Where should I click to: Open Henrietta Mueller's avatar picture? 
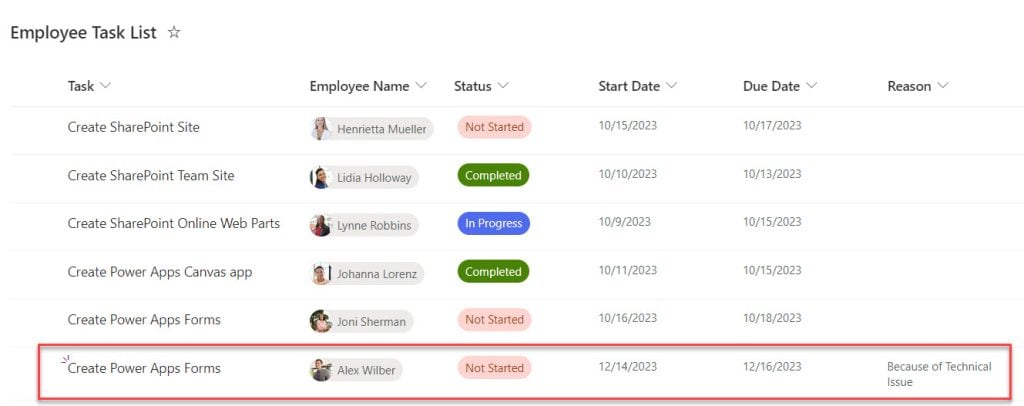[x=321, y=129]
